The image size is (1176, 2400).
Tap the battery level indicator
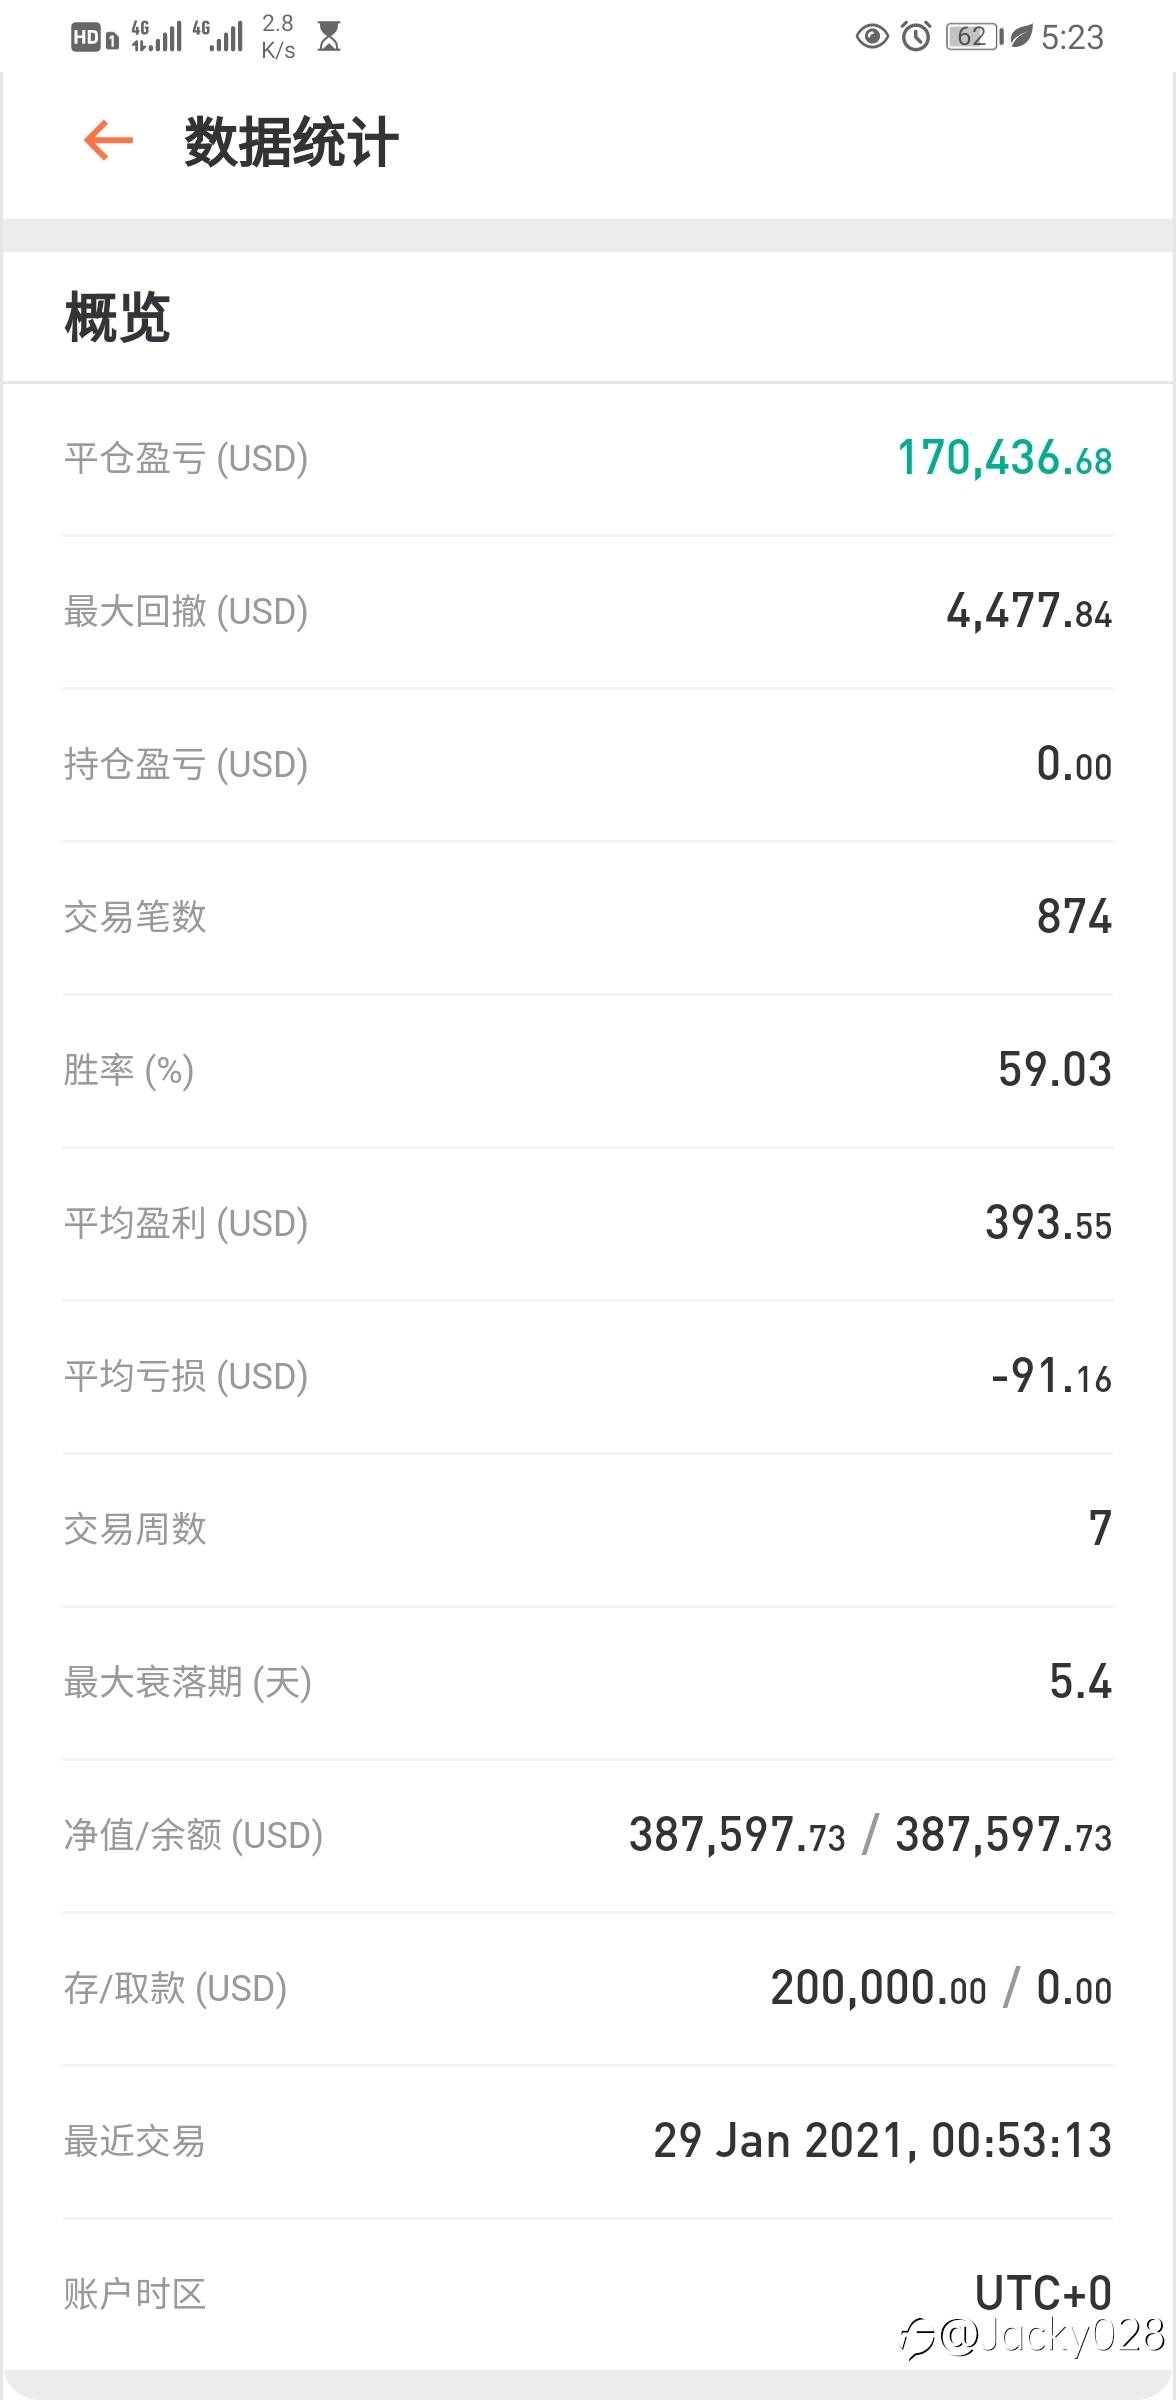tap(973, 37)
